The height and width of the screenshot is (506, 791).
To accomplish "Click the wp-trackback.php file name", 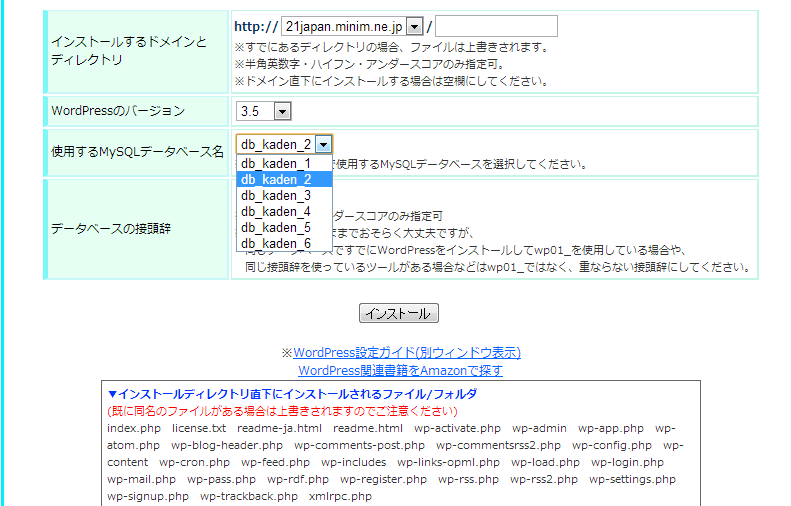I will click(x=249, y=496).
